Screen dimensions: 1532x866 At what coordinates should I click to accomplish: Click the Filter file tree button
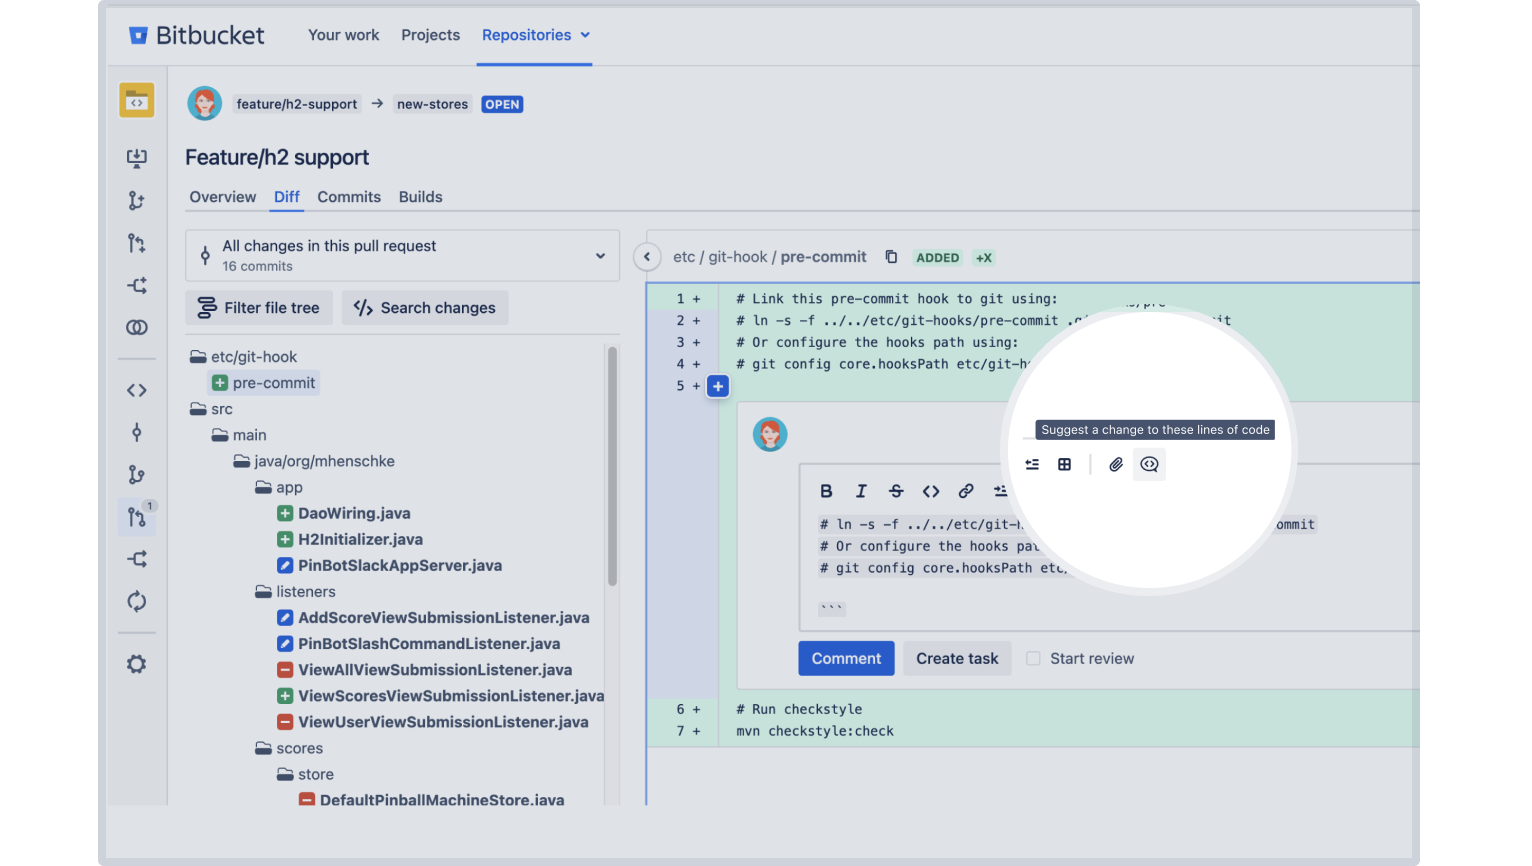pos(259,308)
